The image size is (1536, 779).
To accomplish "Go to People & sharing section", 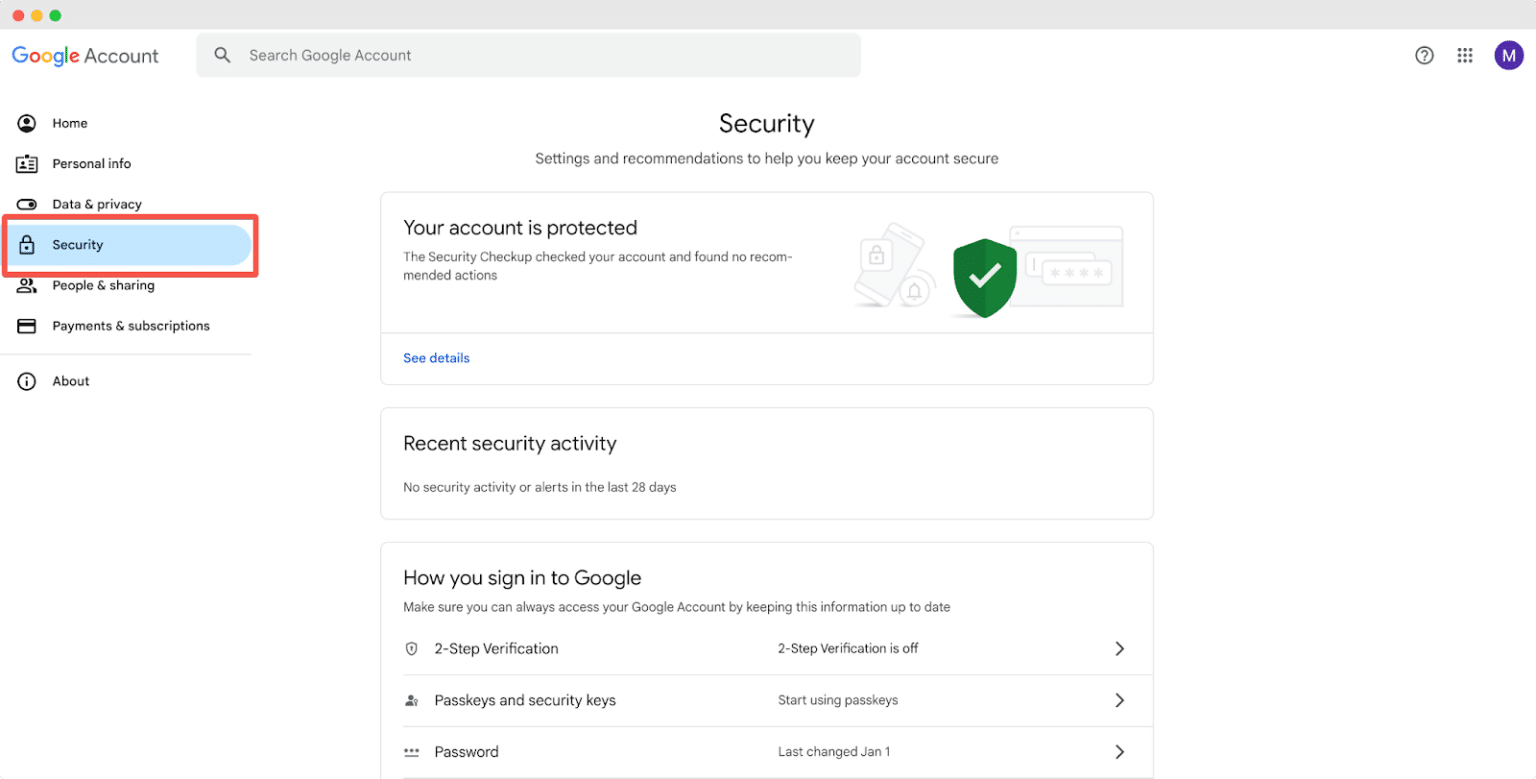I will click(103, 285).
